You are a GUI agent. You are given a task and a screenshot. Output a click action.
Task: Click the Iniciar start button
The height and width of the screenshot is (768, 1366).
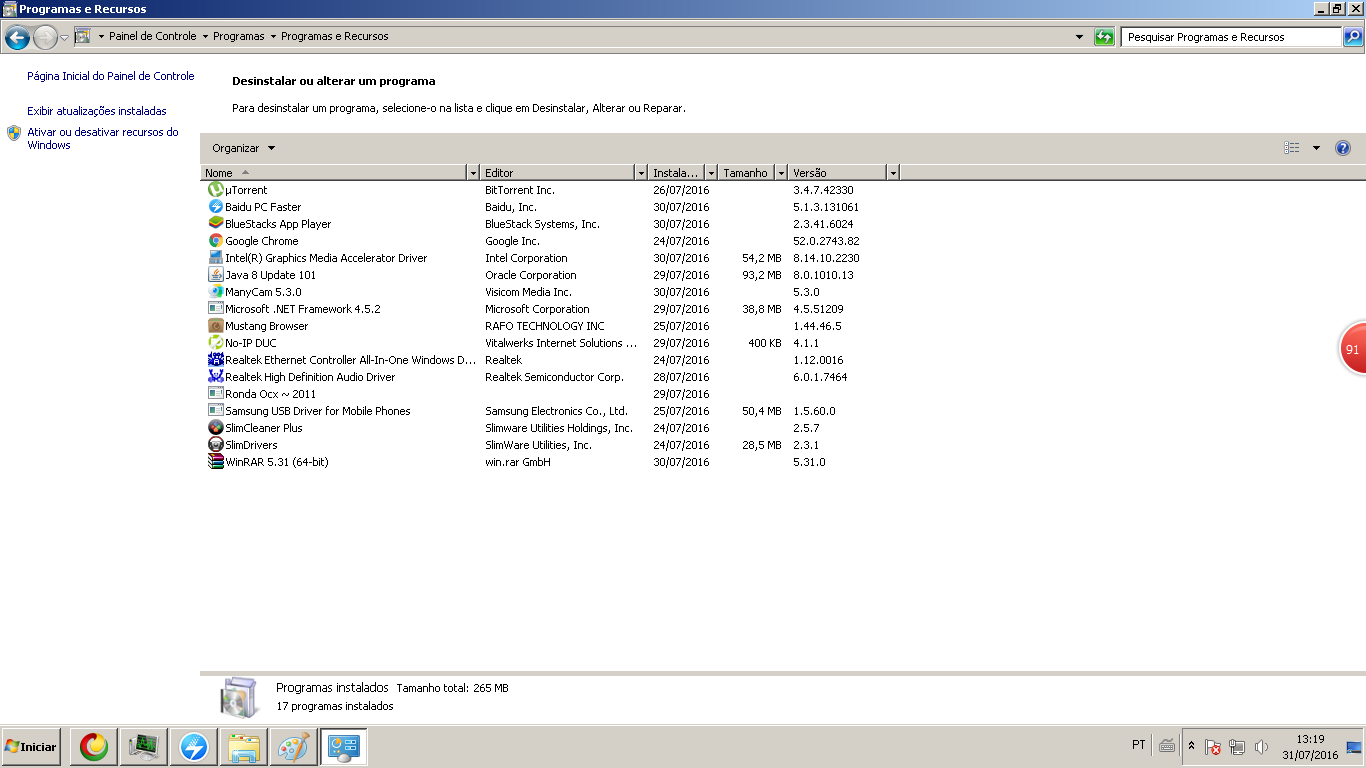(x=31, y=746)
